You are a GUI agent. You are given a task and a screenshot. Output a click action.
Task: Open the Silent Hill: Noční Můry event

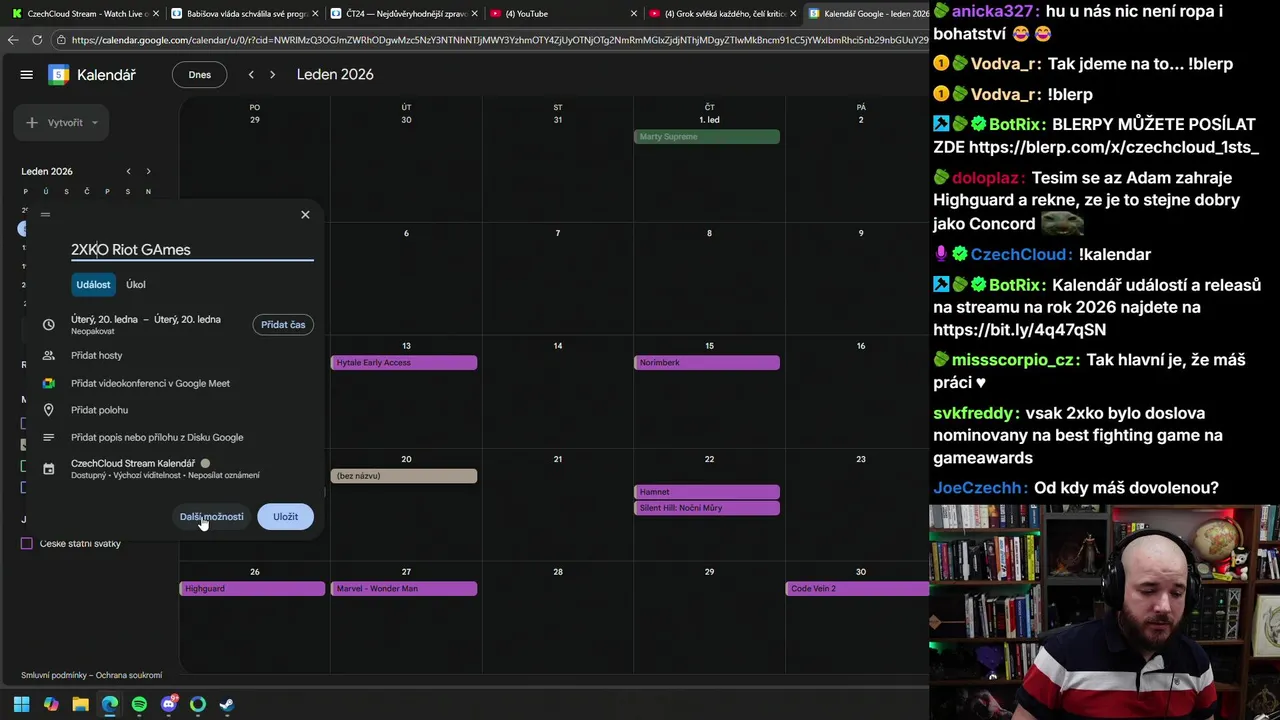[707, 508]
